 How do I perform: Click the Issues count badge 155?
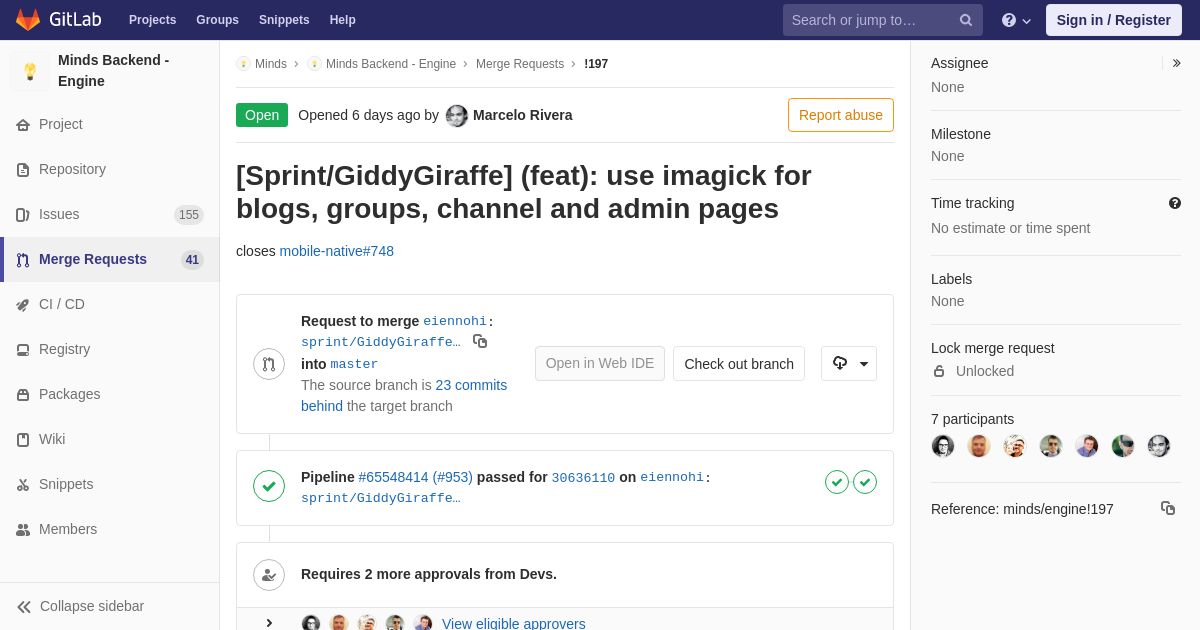(x=189, y=215)
